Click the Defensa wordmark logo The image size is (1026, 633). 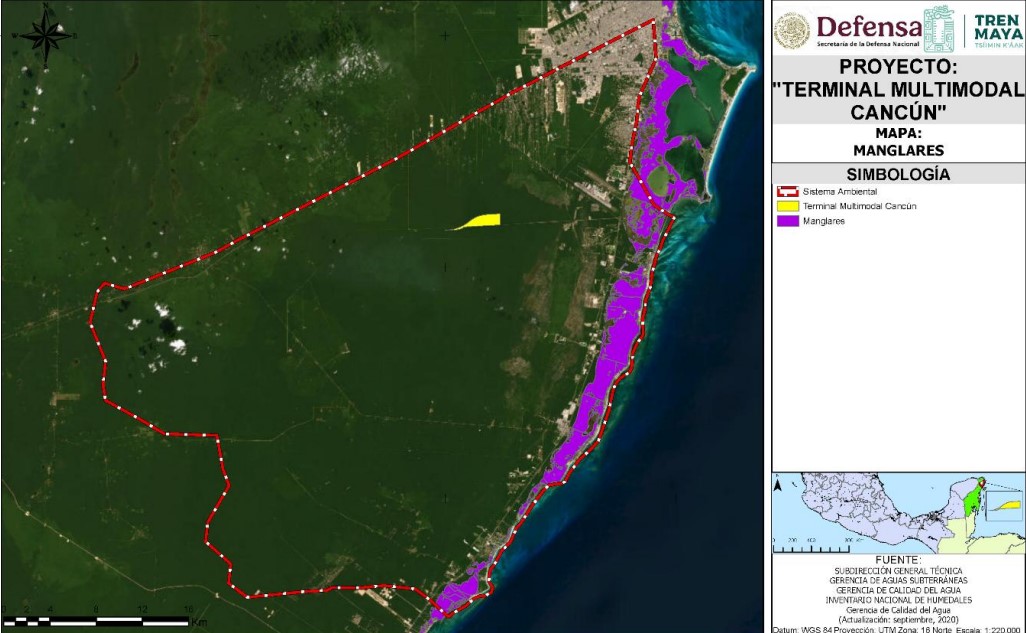click(x=868, y=28)
